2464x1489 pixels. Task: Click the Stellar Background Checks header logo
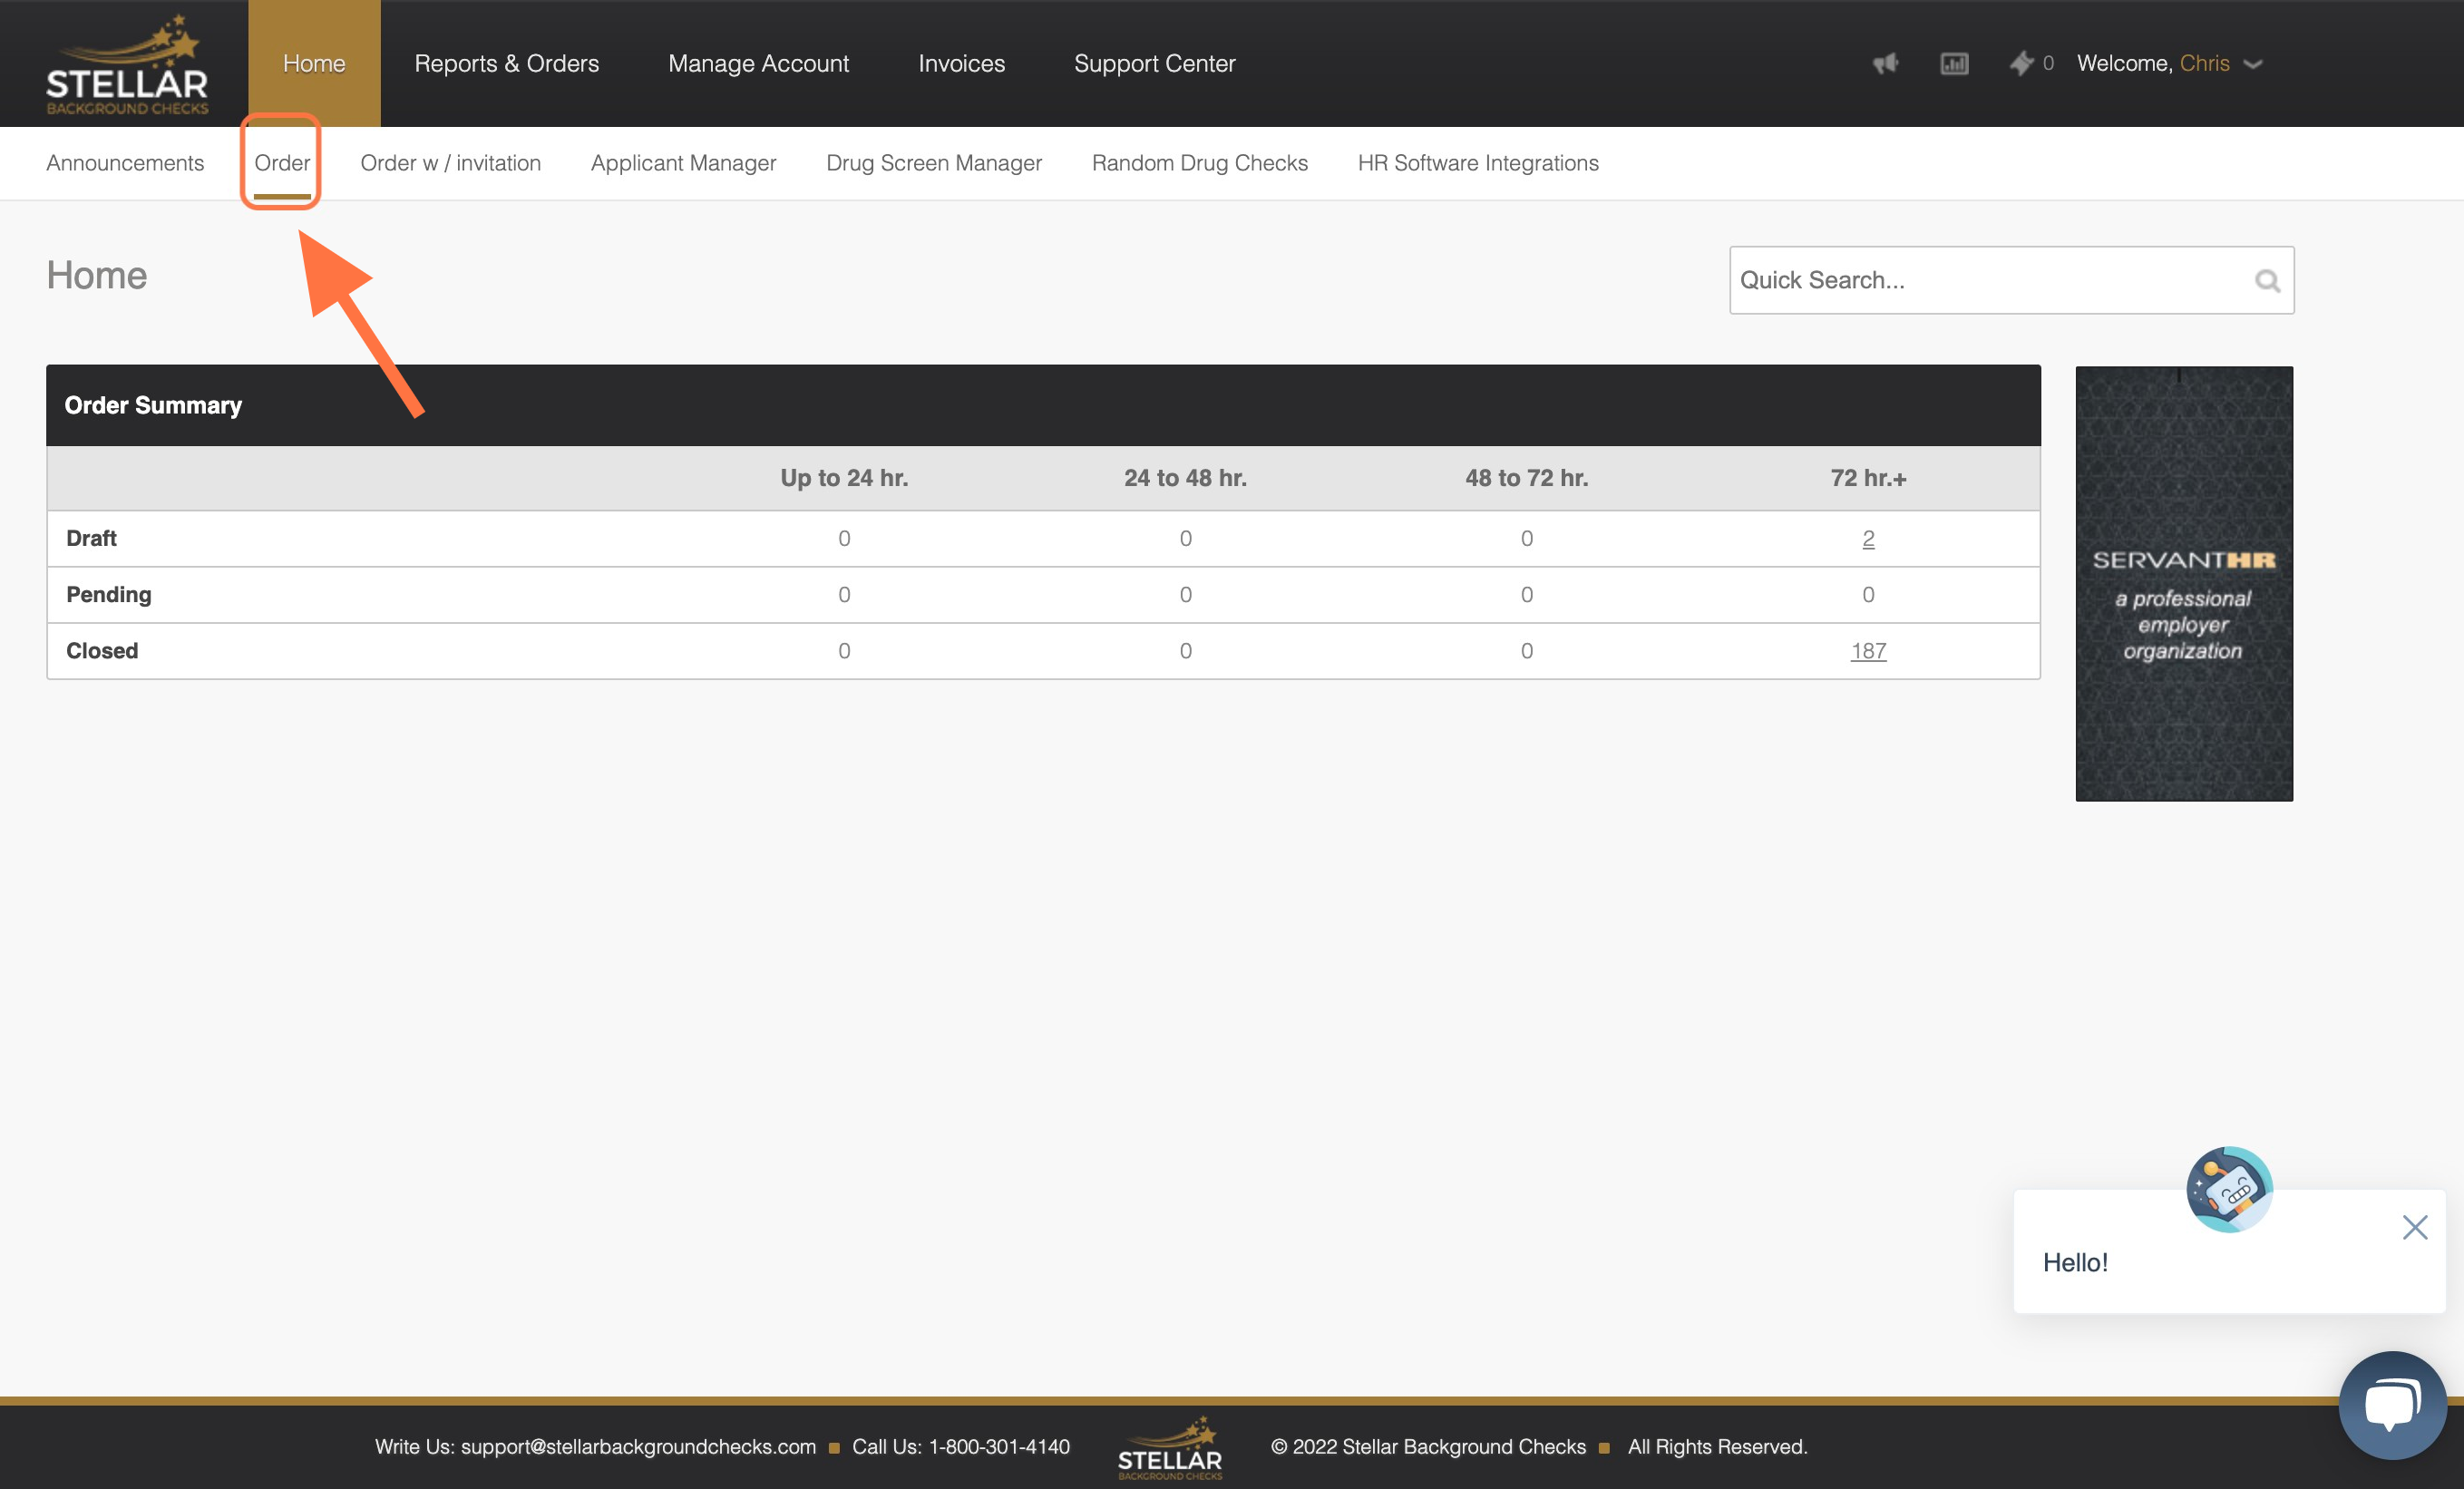click(x=127, y=64)
